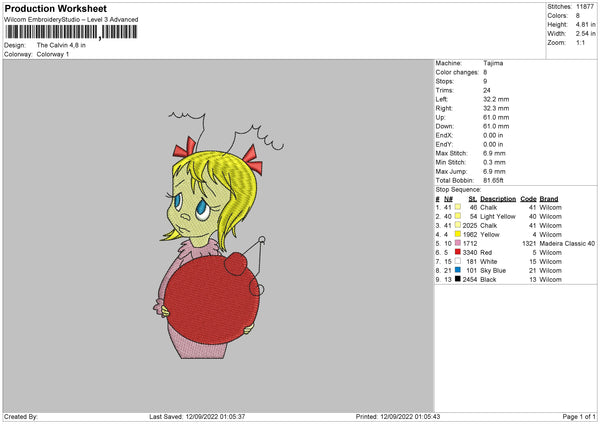Click the Code column header
The width and height of the screenshot is (600, 424).
pos(528,199)
